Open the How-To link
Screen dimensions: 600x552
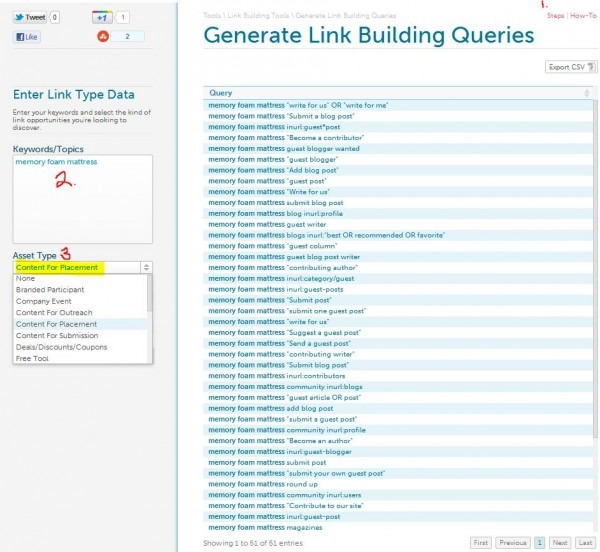point(583,16)
